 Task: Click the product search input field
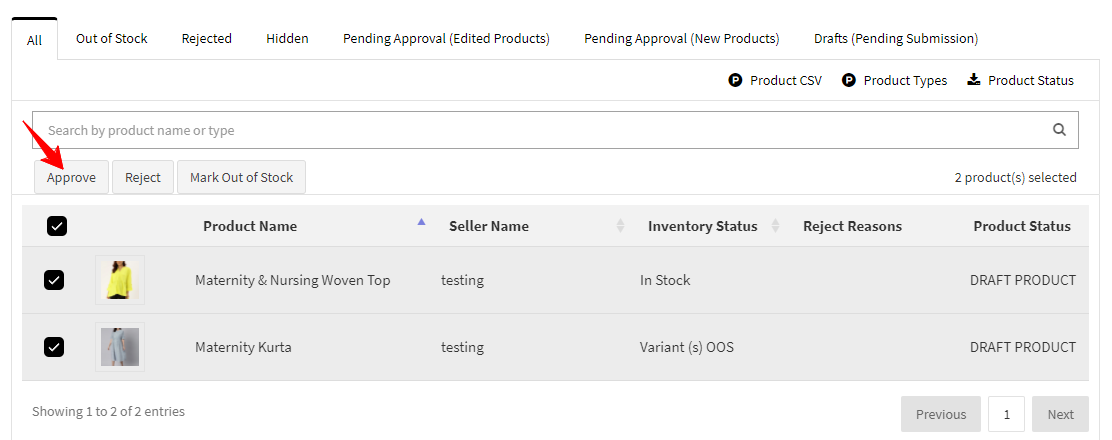coord(540,130)
